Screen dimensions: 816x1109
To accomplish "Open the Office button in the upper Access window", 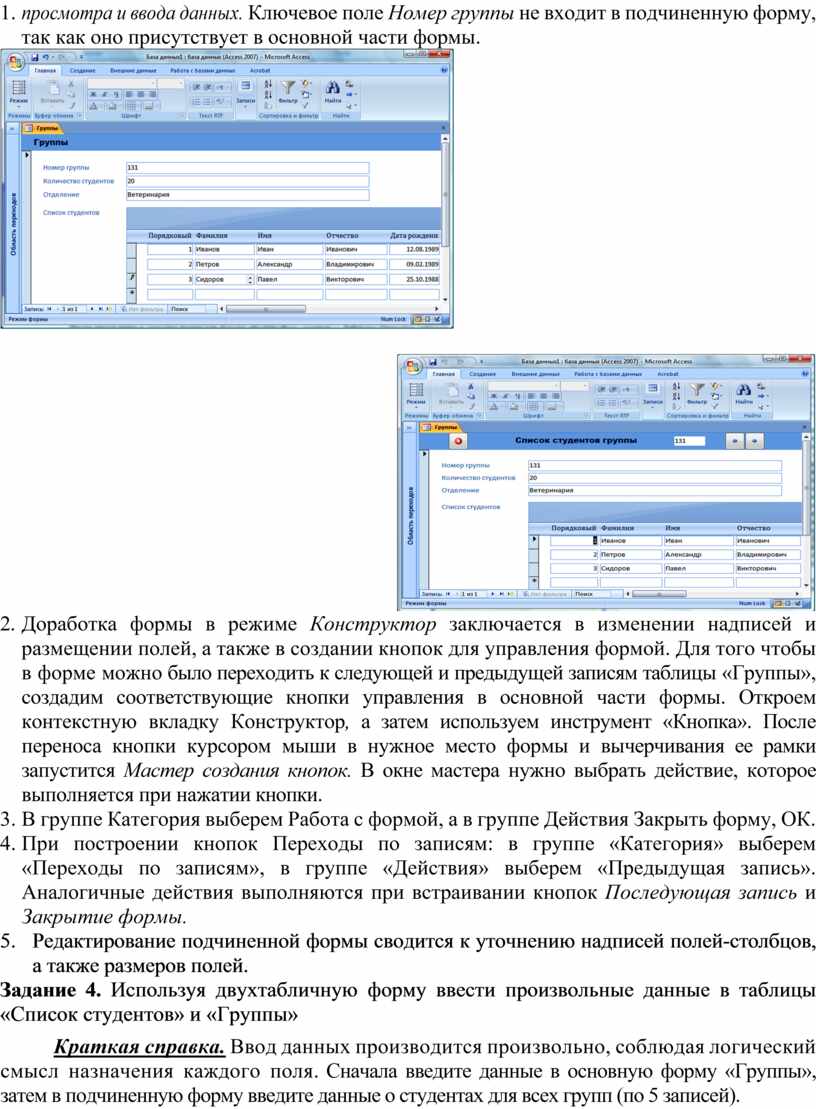I will (x=14, y=62).
